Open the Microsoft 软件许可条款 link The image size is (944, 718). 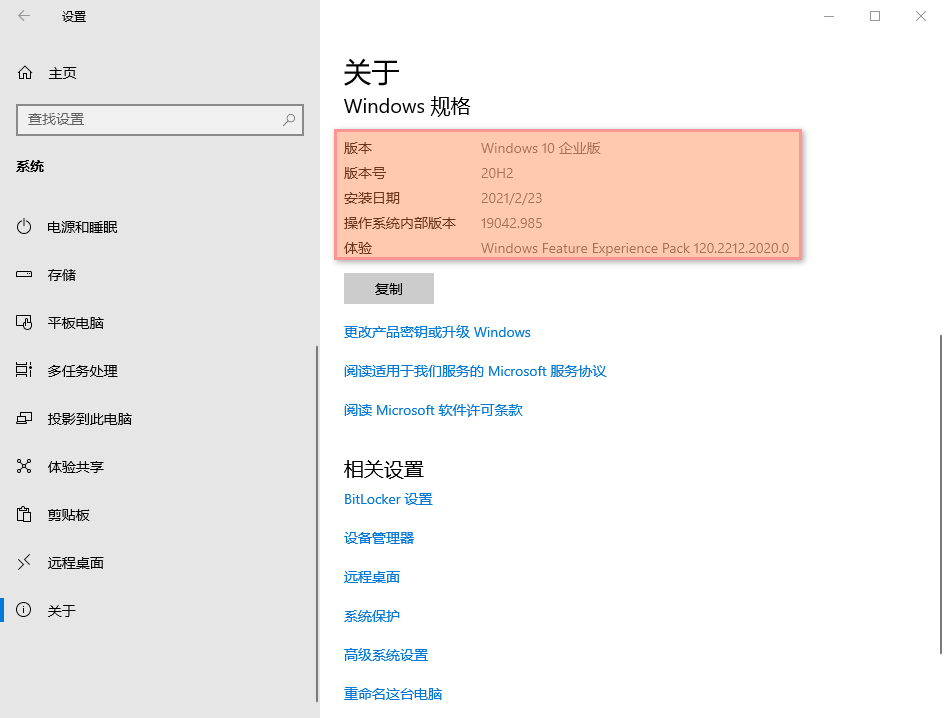click(x=433, y=410)
